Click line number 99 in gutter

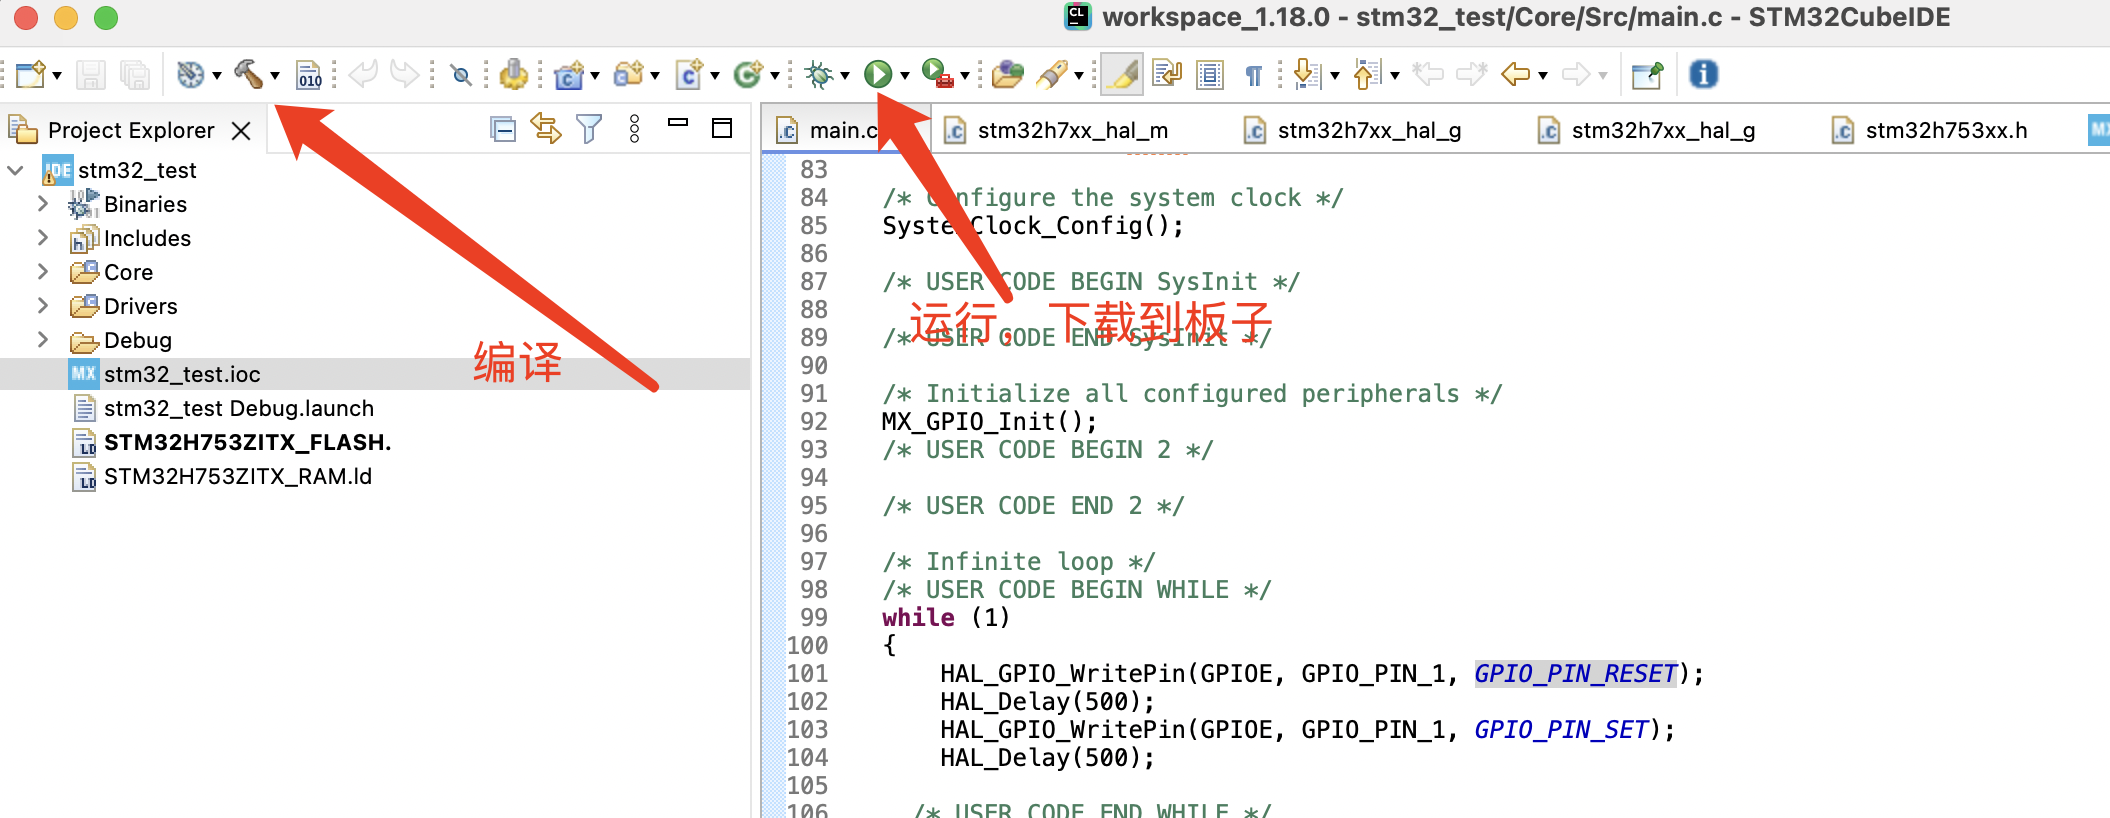click(x=813, y=618)
